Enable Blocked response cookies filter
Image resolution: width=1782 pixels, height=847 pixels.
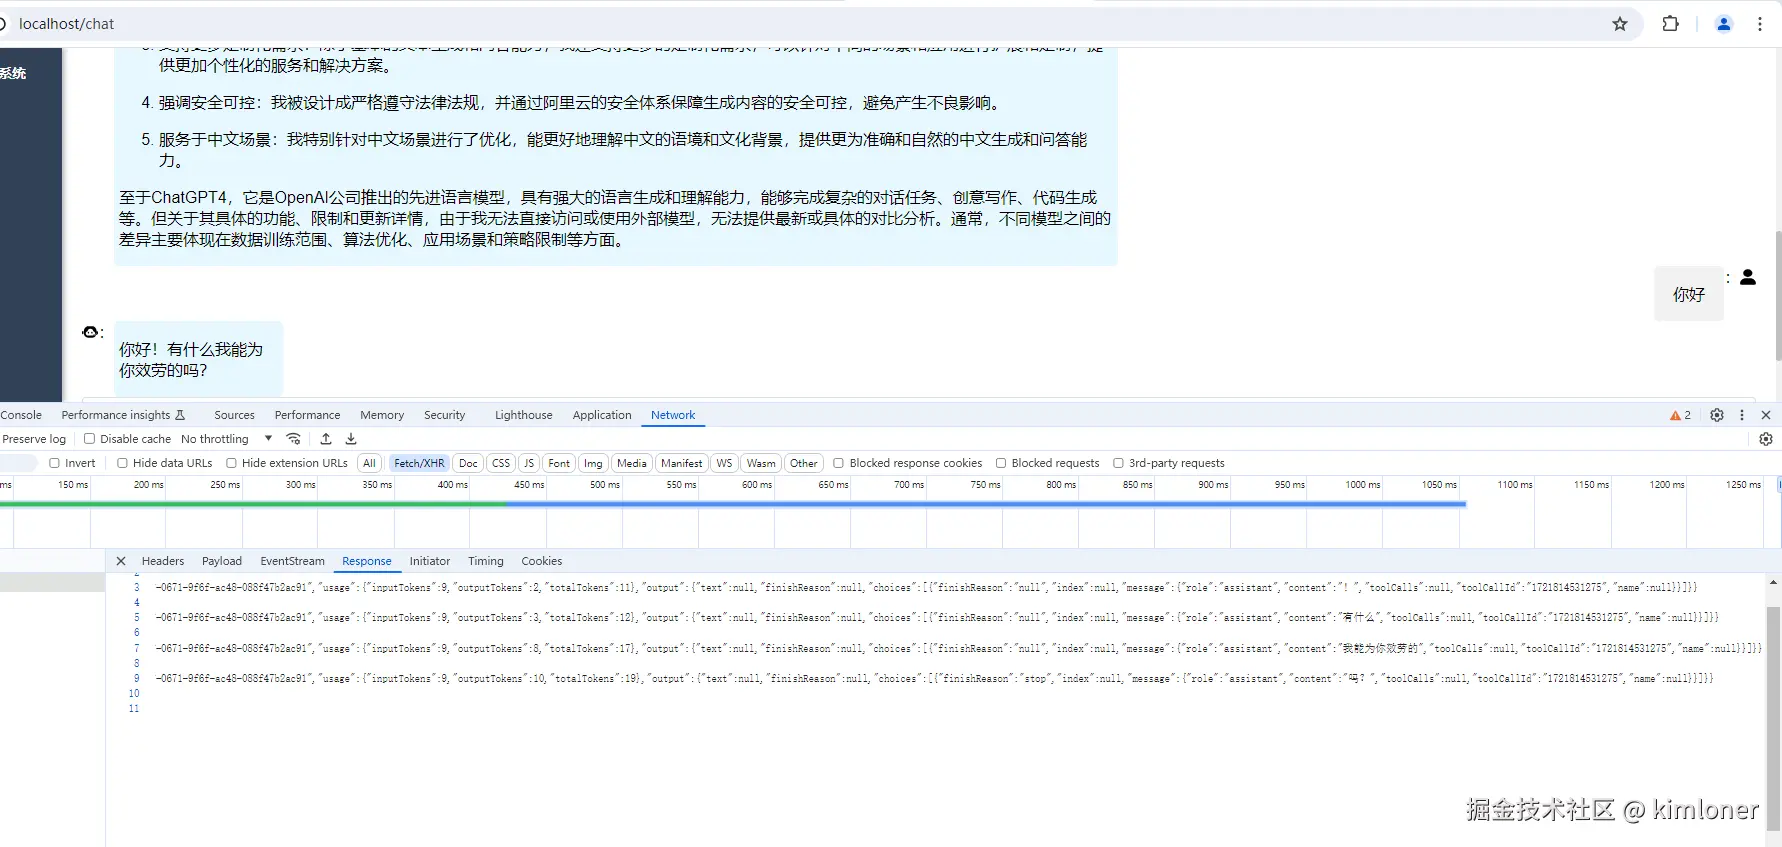tap(838, 463)
